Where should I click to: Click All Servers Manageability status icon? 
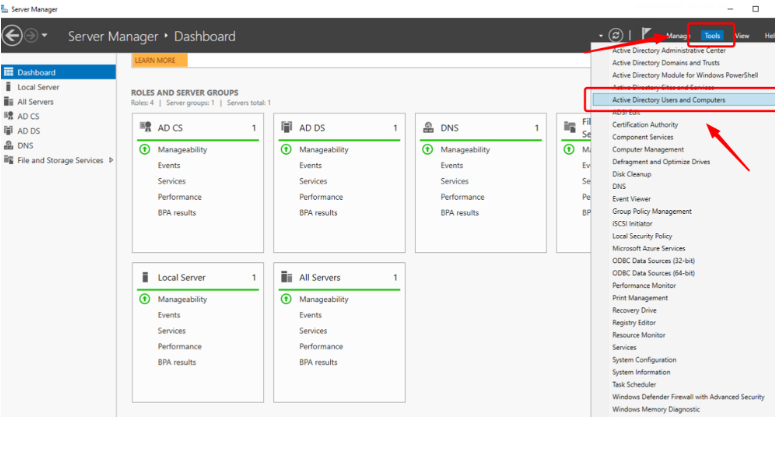[x=287, y=299]
